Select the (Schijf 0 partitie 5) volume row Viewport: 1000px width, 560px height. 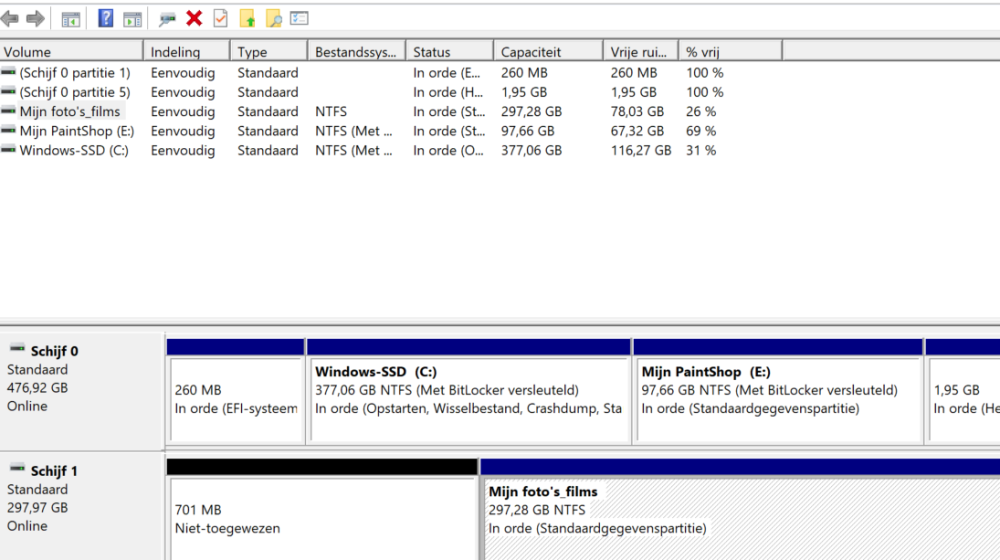click(x=75, y=92)
